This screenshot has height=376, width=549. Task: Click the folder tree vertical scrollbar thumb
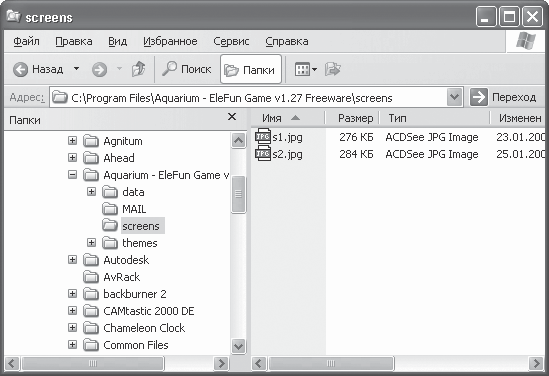(238, 195)
